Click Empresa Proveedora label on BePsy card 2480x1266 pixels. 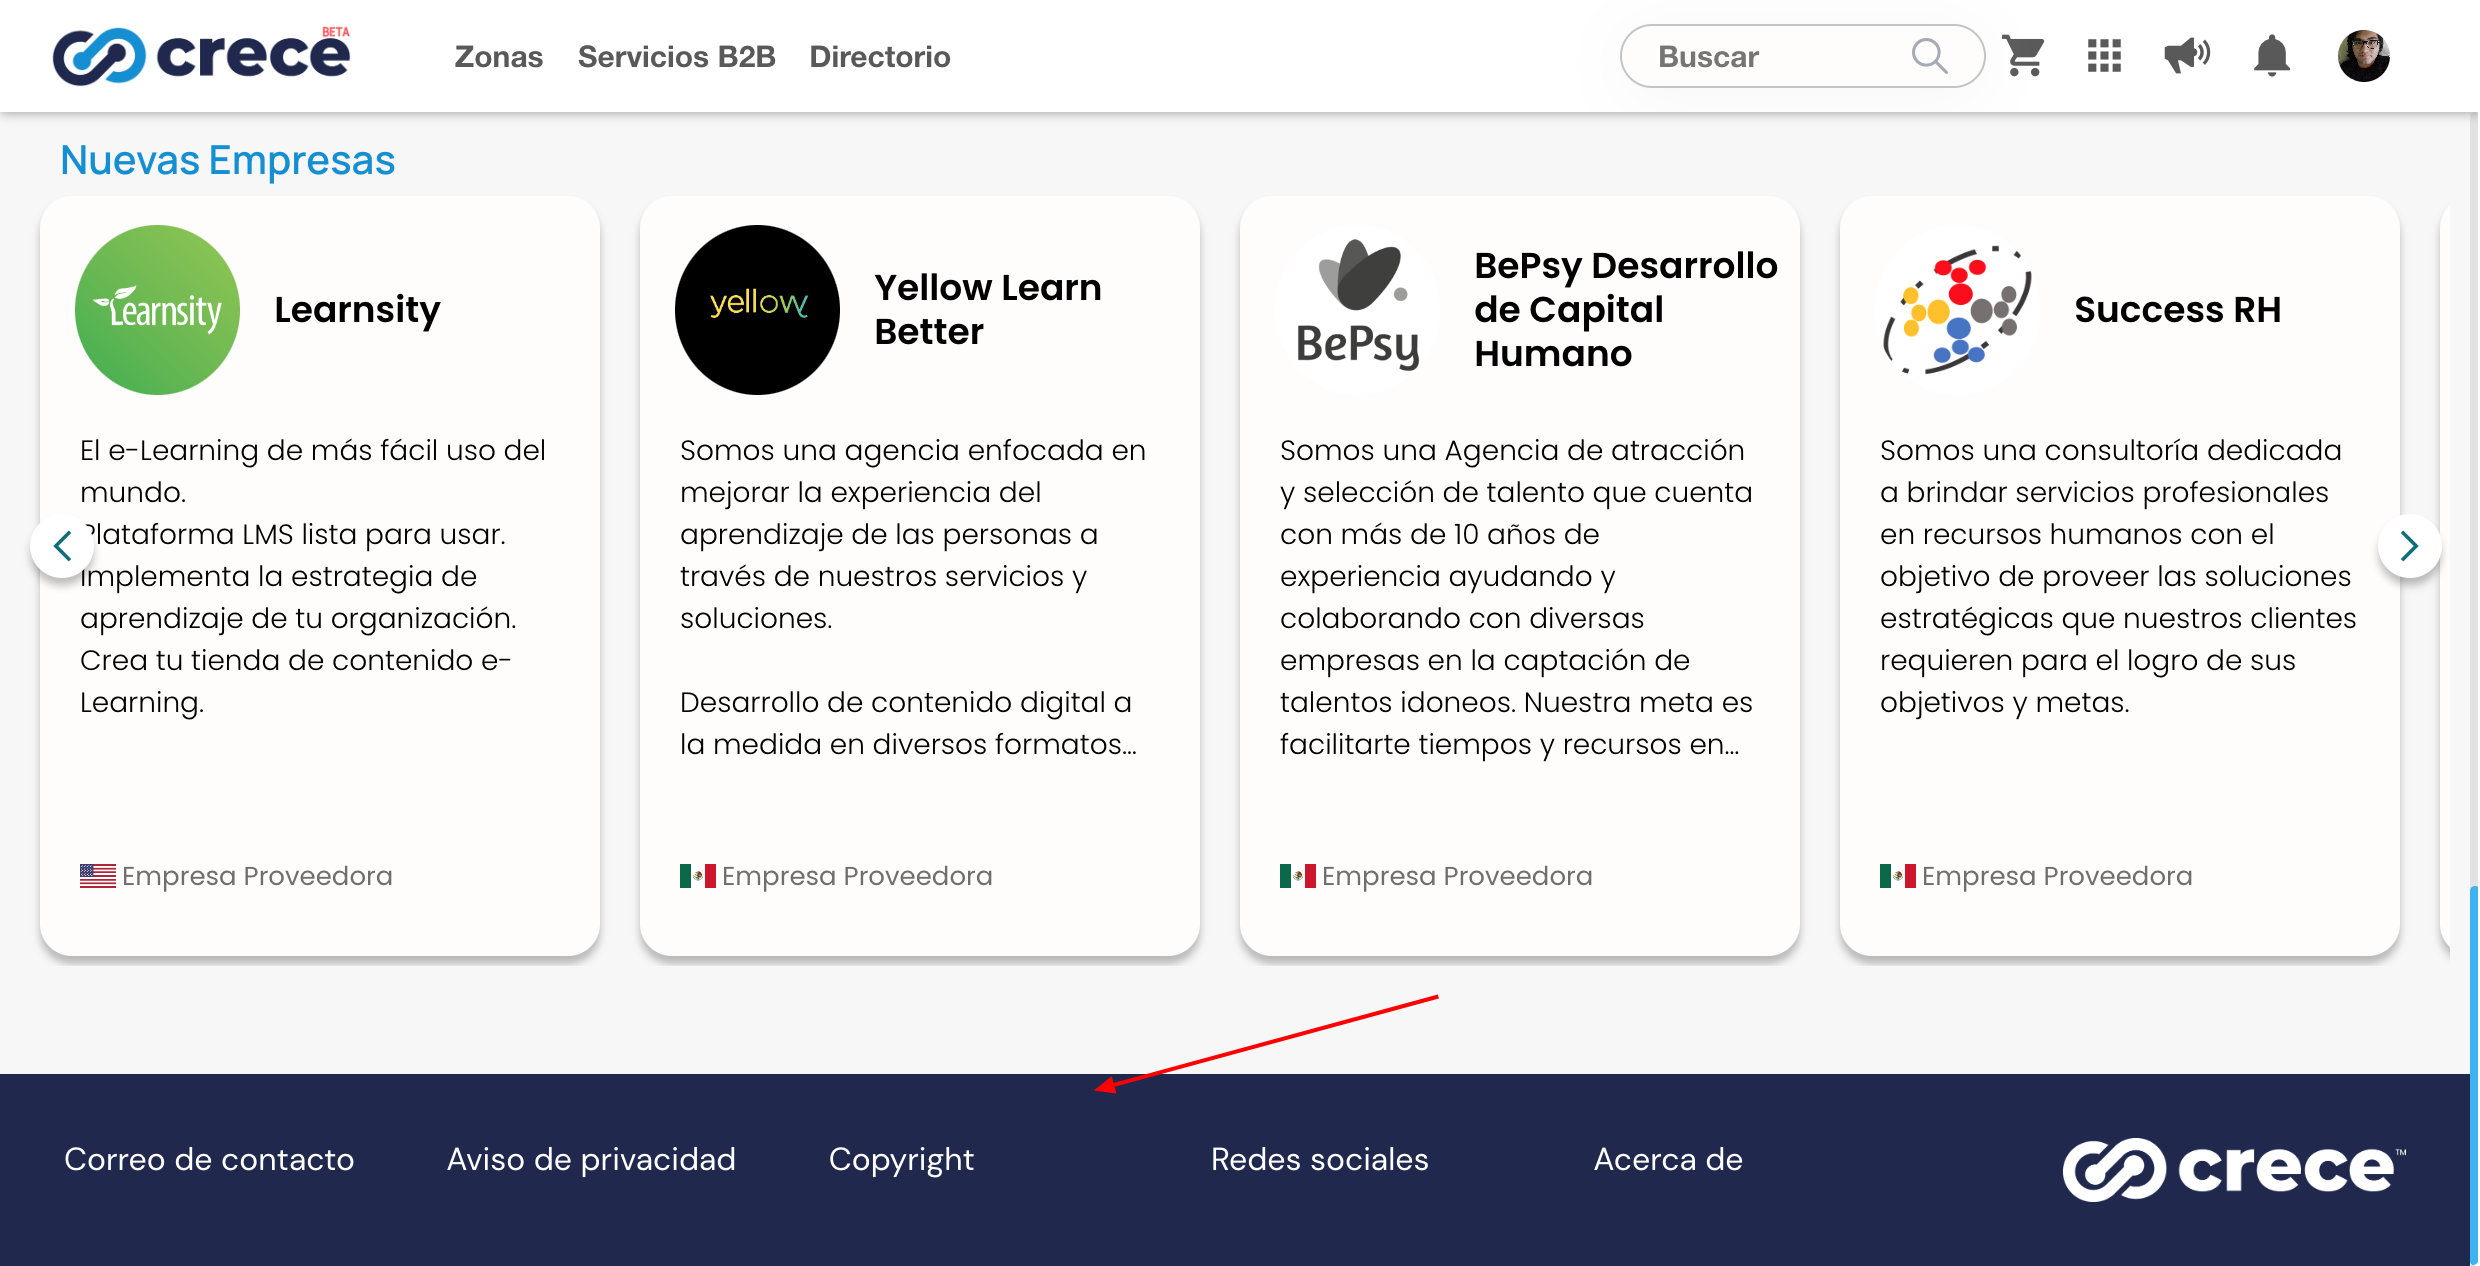click(1457, 876)
